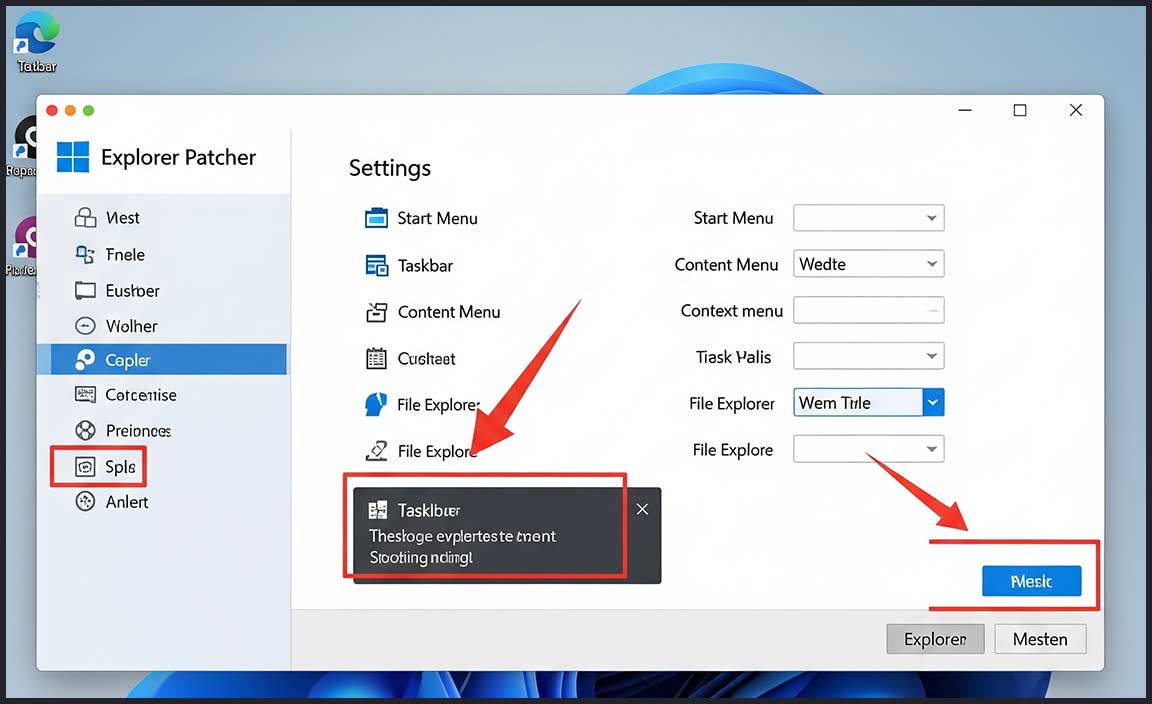1152x704 pixels.
Task: Click the Spls sidebar icon
Action: point(86,467)
